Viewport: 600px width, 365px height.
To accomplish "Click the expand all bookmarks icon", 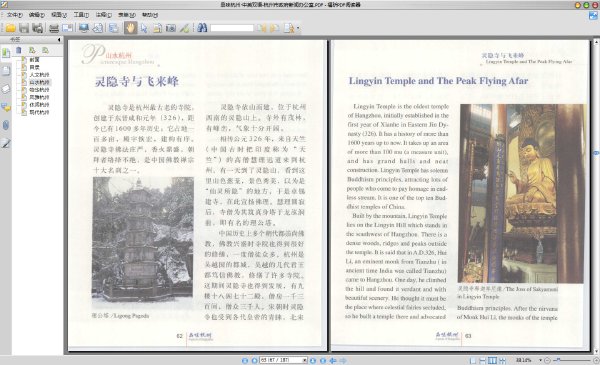I will pos(32,50).
